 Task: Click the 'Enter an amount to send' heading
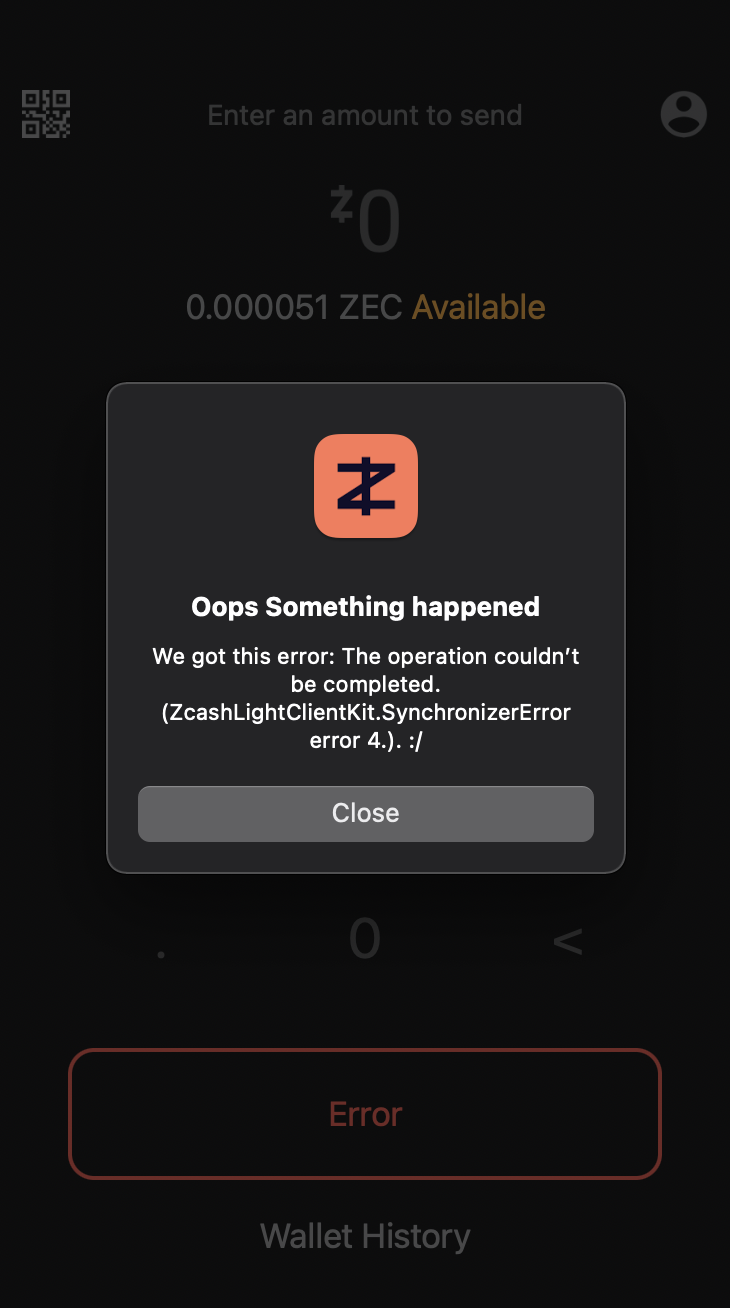tap(365, 115)
